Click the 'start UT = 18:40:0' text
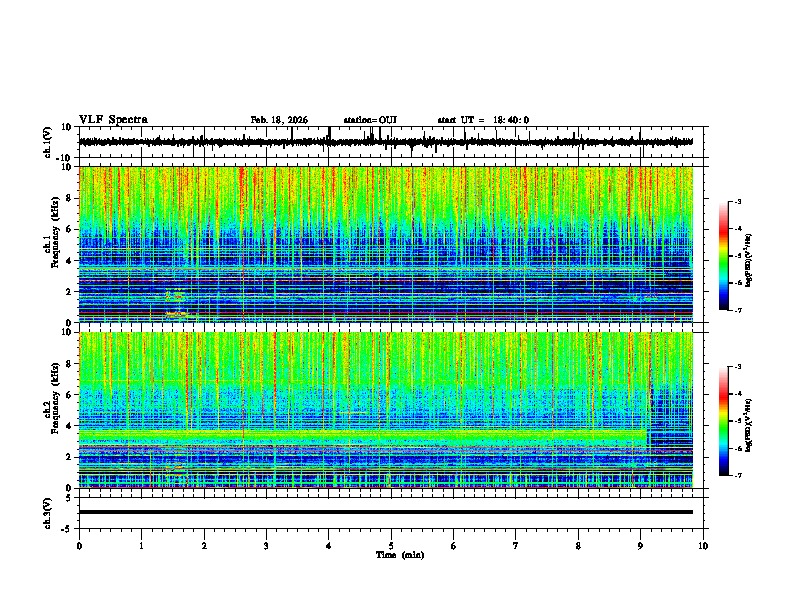This screenshot has width=792, height=612. 483,120
